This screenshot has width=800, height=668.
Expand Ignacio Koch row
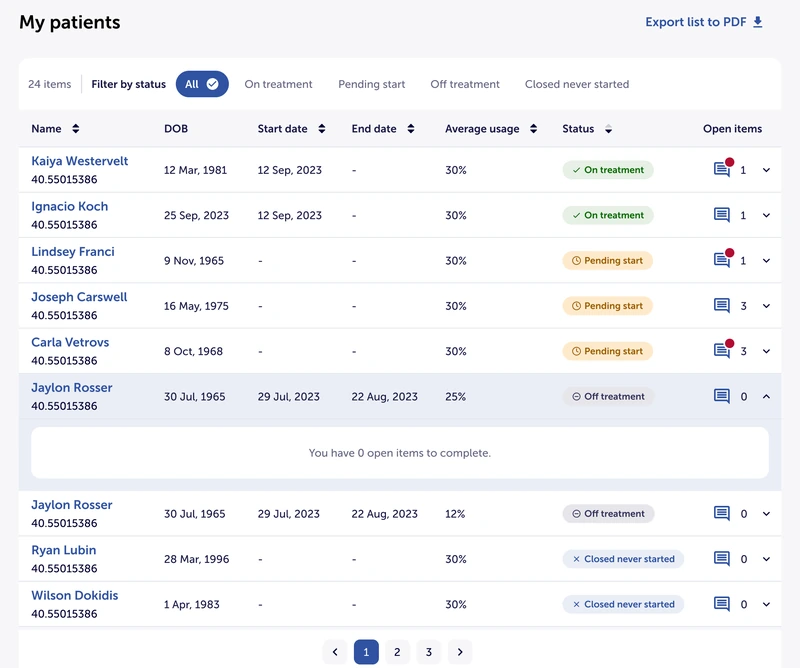point(766,215)
